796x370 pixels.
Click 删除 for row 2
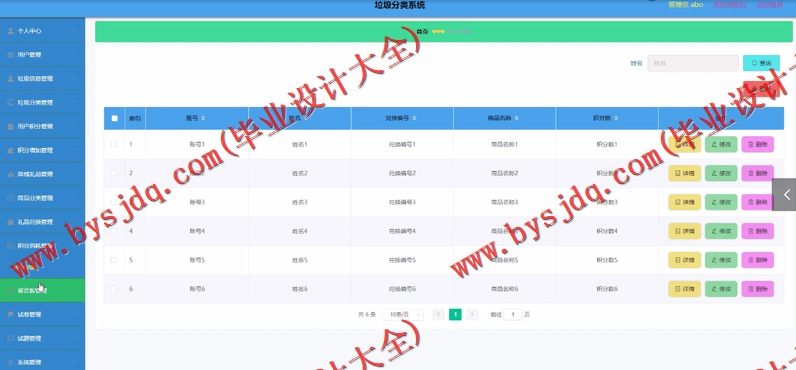pyautogui.click(x=757, y=174)
